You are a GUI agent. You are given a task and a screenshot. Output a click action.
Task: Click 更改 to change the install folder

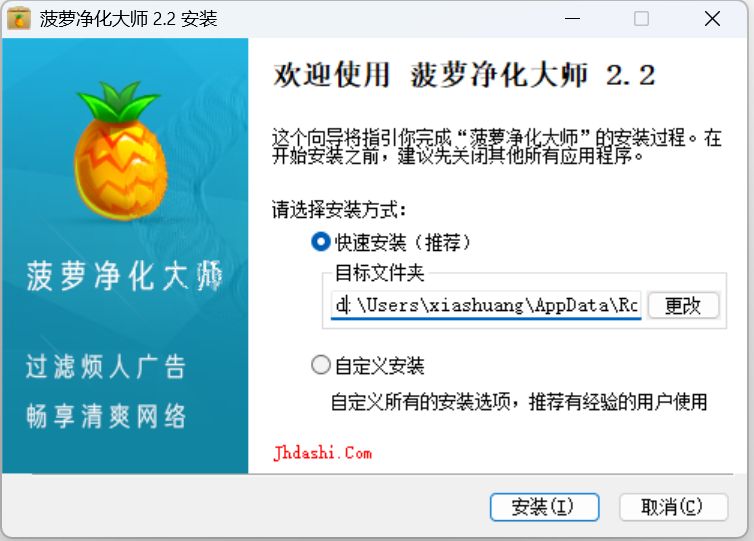point(683,305)
